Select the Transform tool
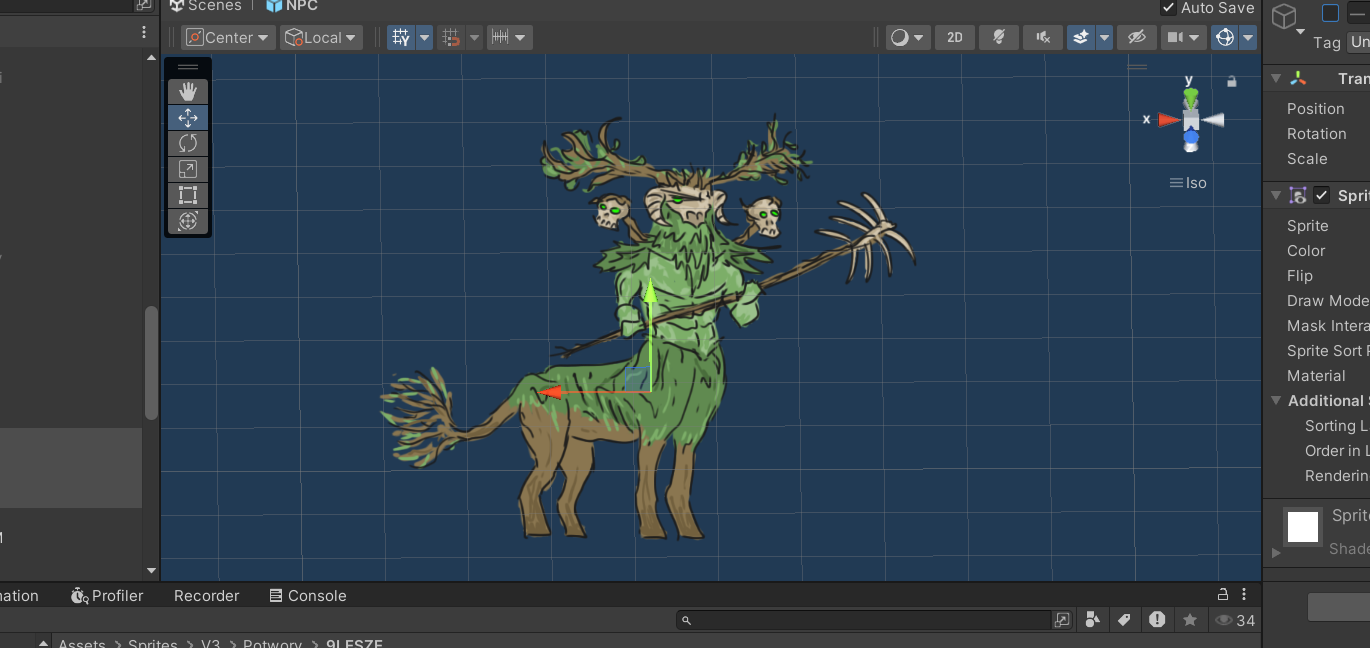Screen dimensions: 1370x648 tap(188, 221)
